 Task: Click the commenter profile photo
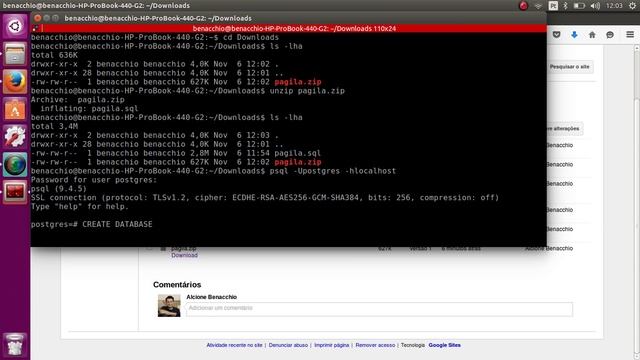point(169,305)
